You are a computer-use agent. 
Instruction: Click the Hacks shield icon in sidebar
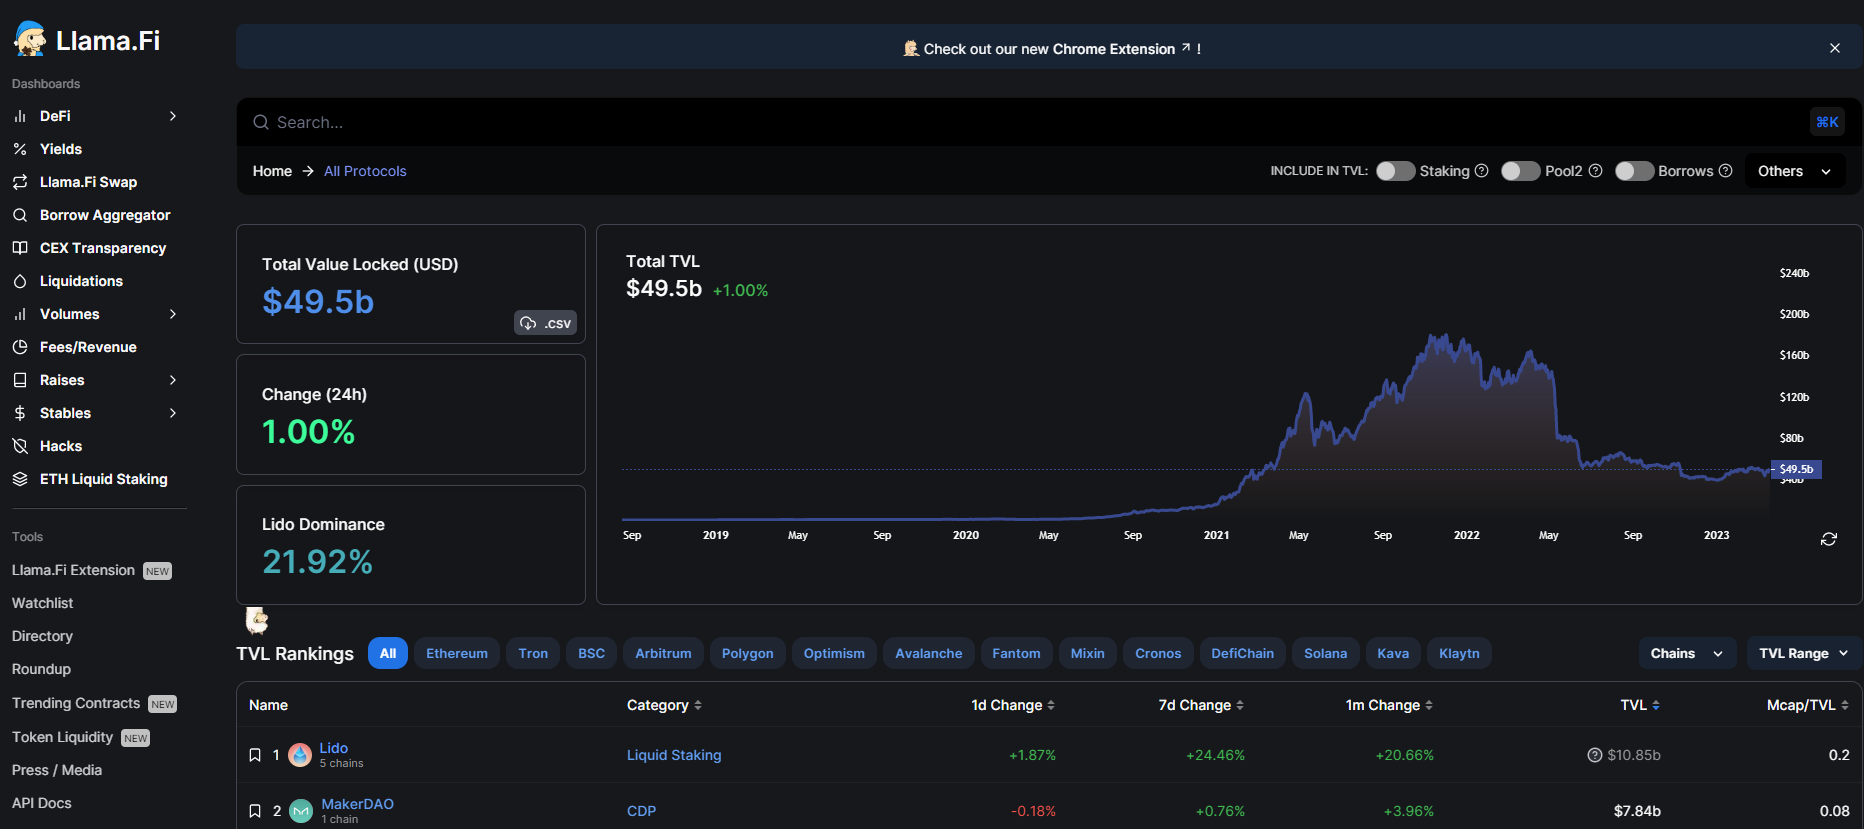click(20, 446)
